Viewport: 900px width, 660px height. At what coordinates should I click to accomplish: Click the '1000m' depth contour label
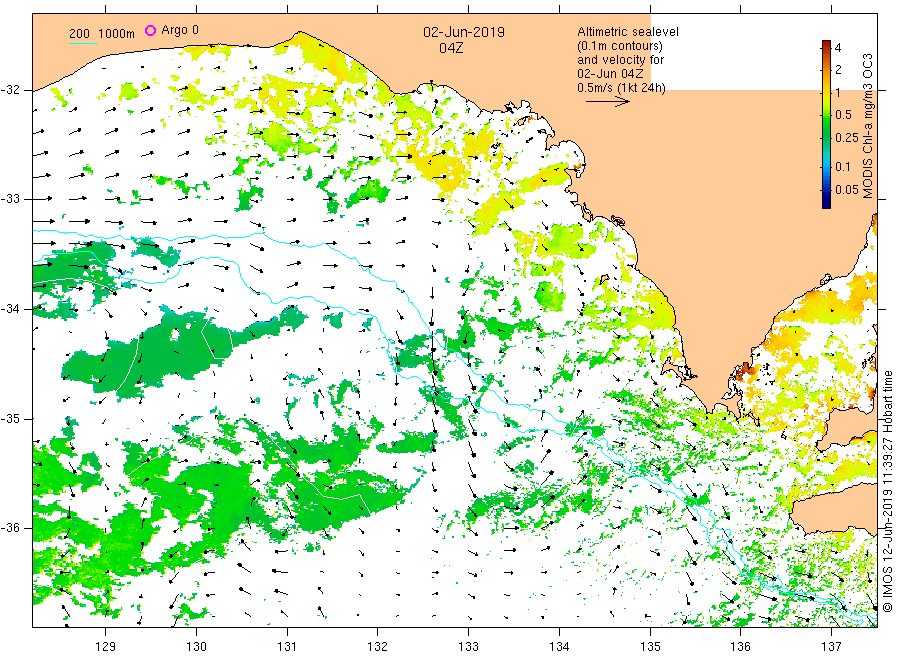116,34
